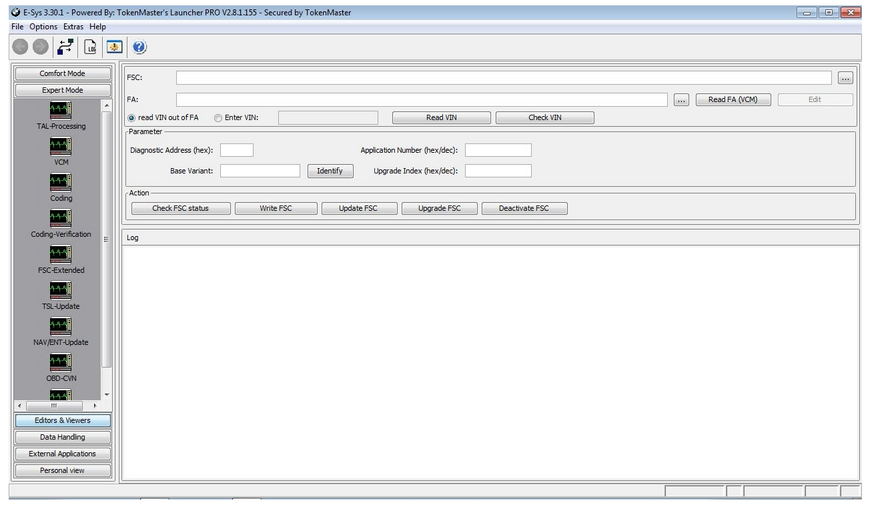Expand the Expert Mode panel
Viewport: 870px width, 505px height.
[63, 90]
